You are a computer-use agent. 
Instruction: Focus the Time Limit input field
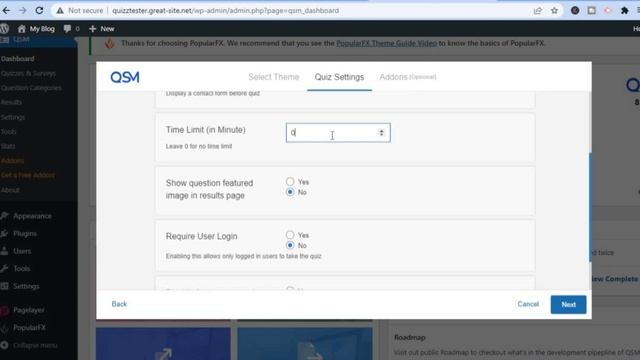tap(338, 133)
